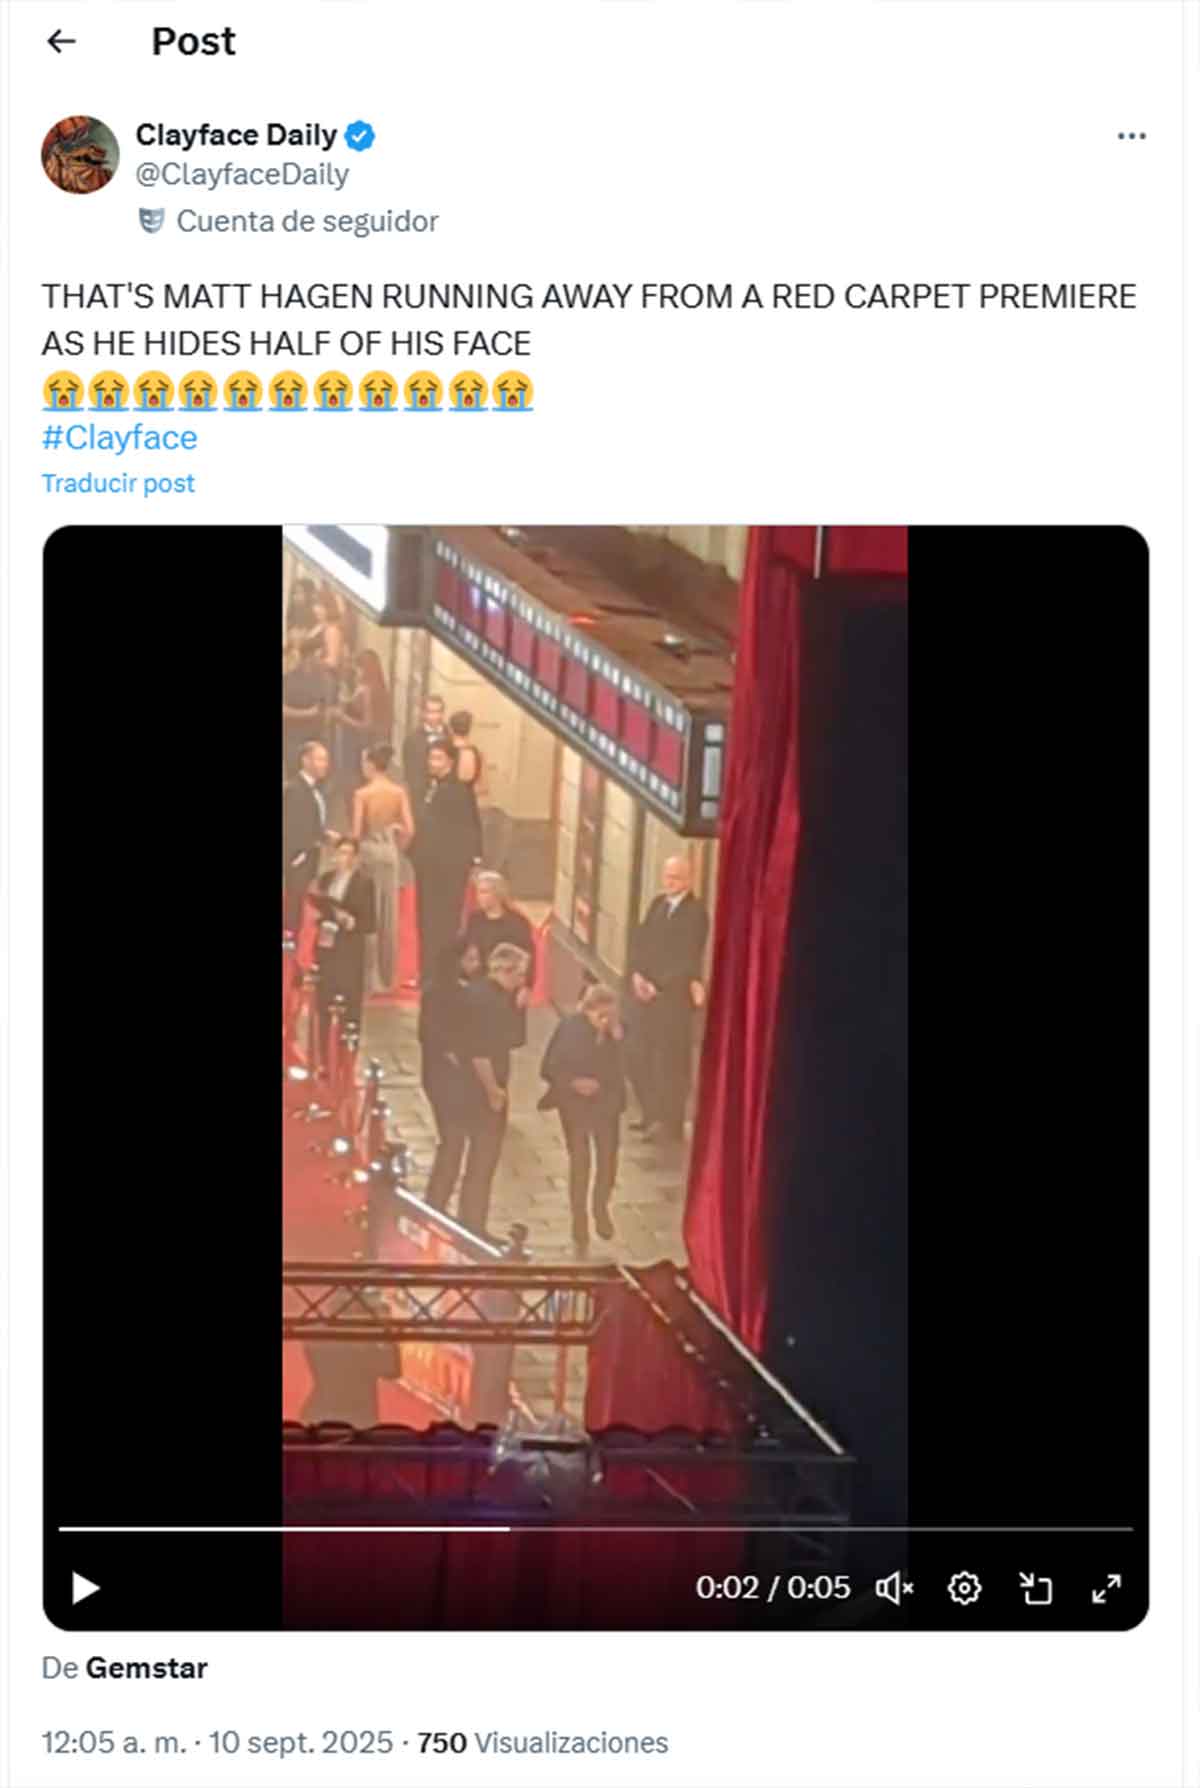Go back using the arrow icon

click(x=62, y=41)
